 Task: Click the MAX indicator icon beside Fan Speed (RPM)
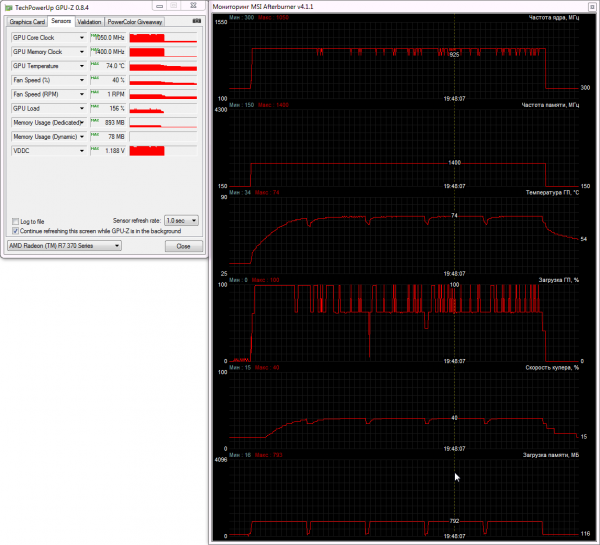[95, 92]
